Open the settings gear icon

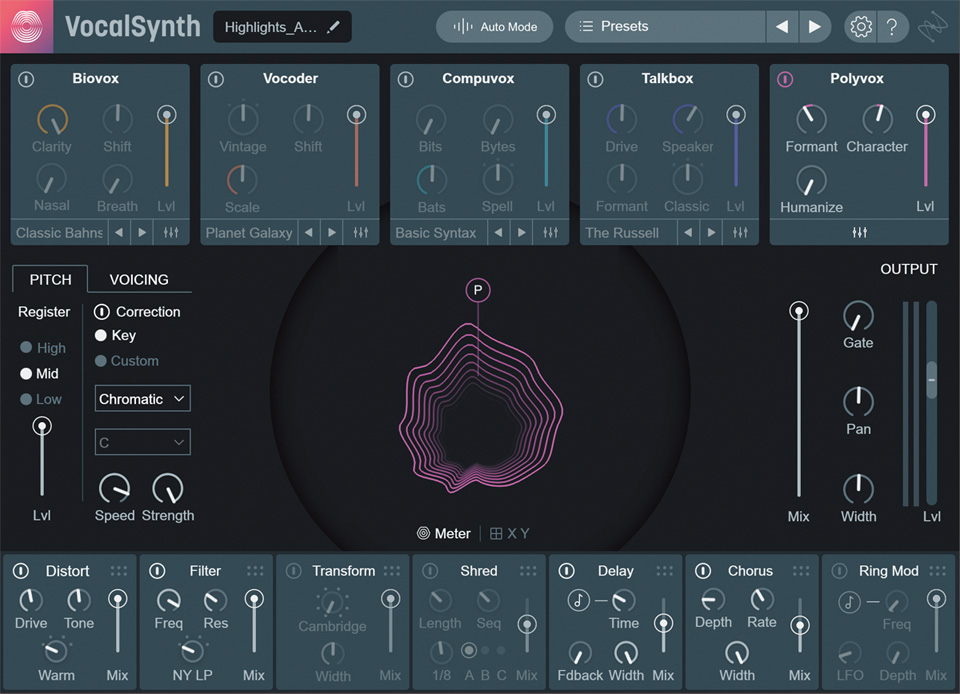tap(861, 26)
